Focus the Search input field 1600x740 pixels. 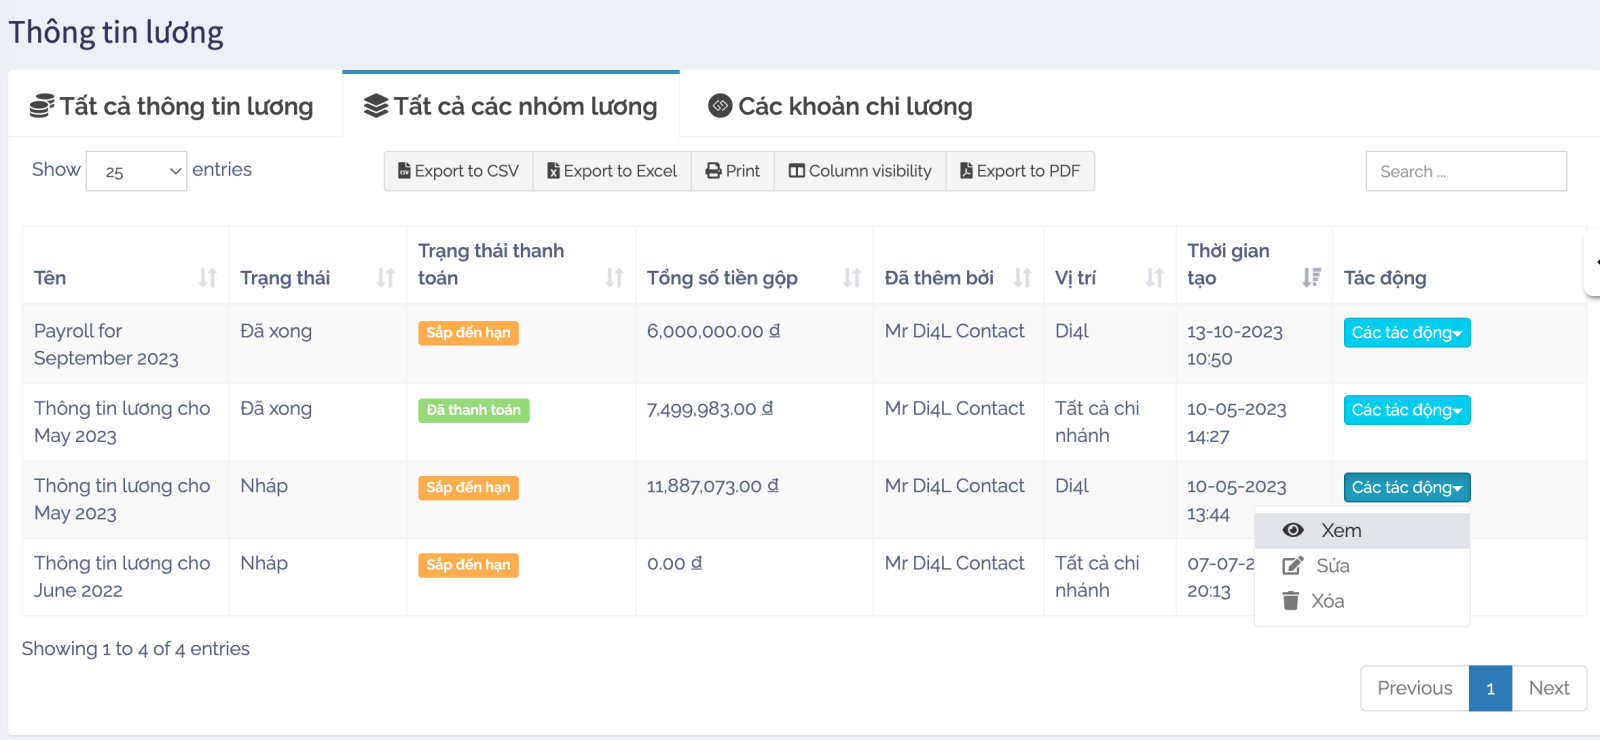point(1465,171)
